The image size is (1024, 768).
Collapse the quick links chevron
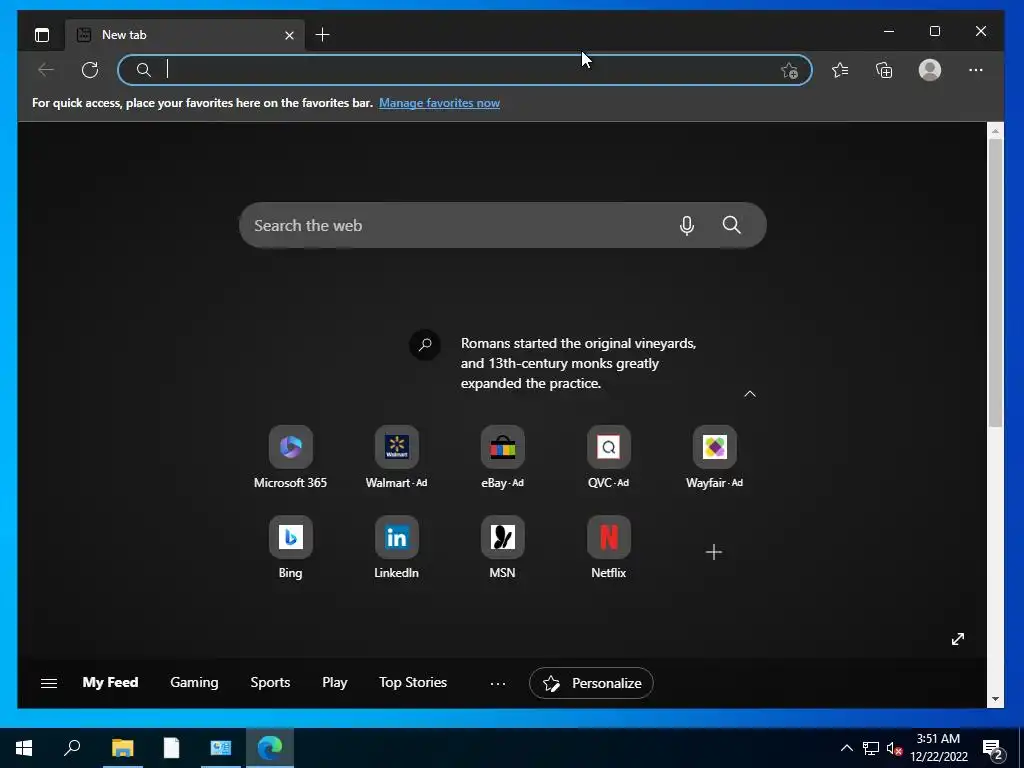[750, 394]
